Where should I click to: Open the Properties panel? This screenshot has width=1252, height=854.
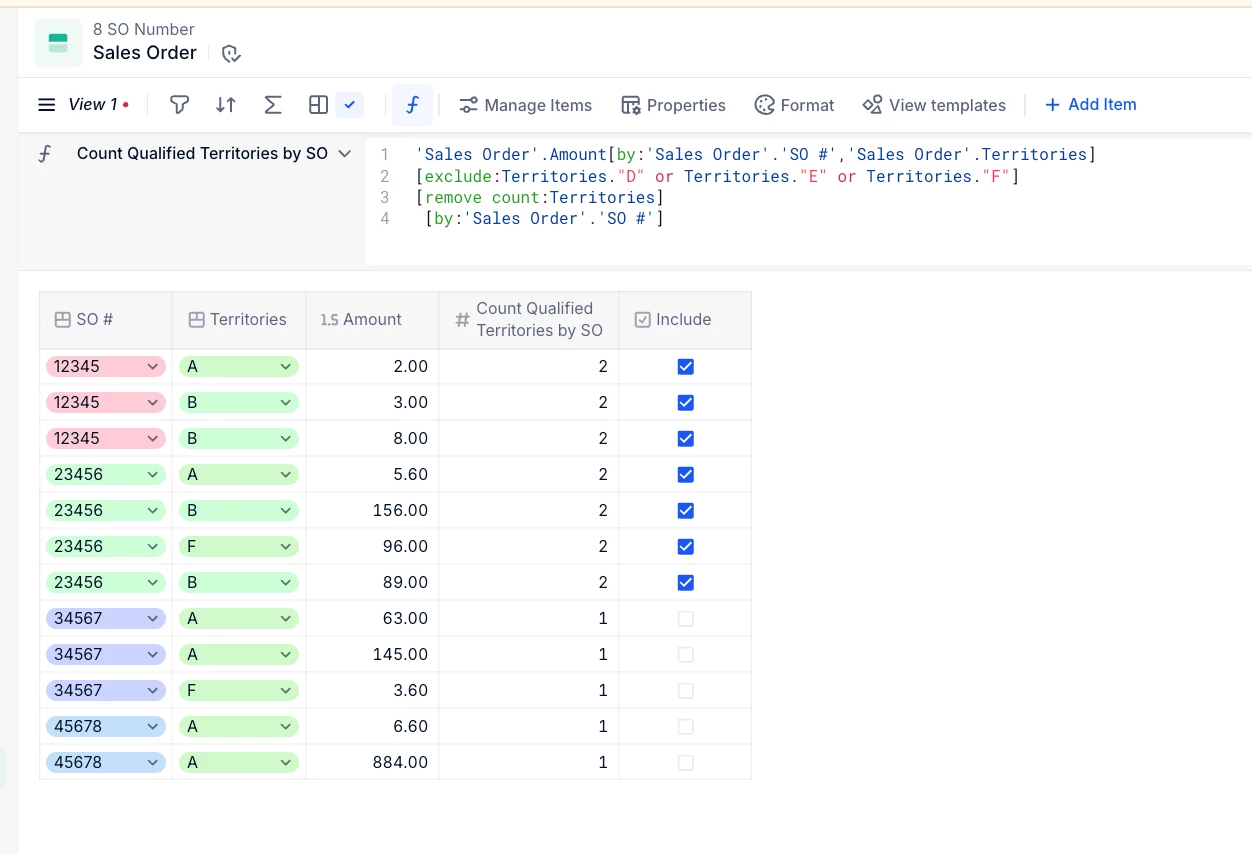click(x=673, y=105)
